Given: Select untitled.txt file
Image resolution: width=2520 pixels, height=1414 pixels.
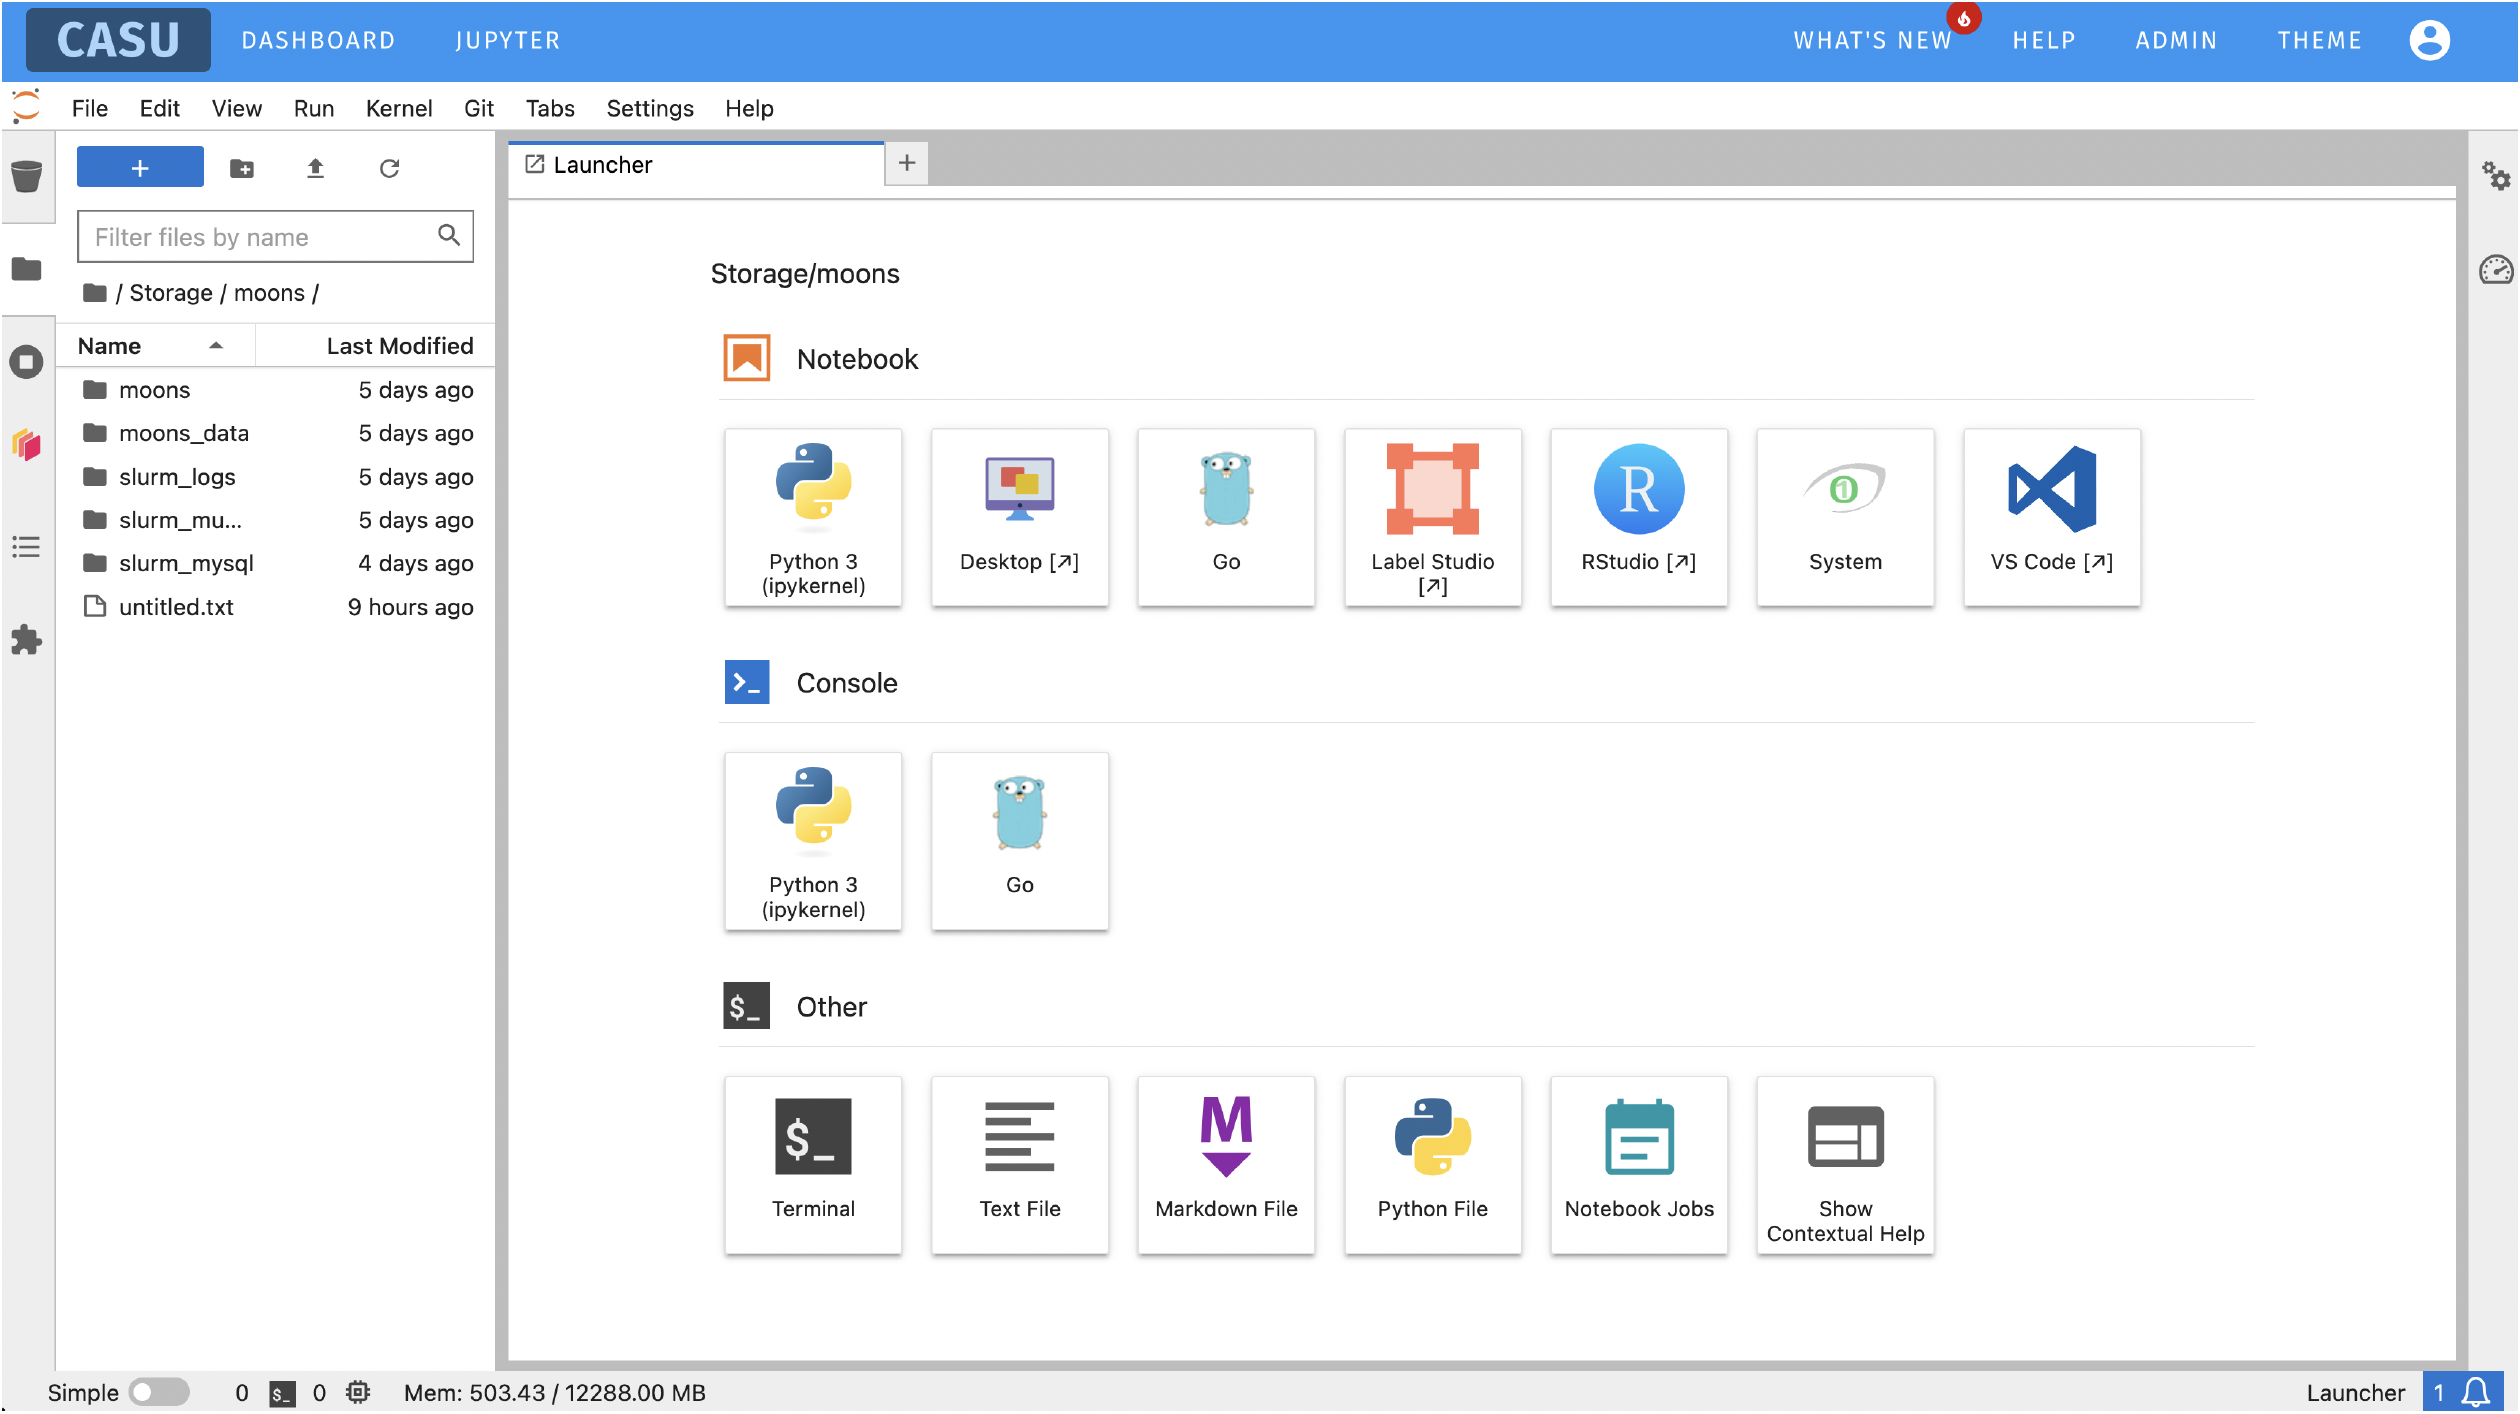Looking at the screenshot, I should point(275,607).
